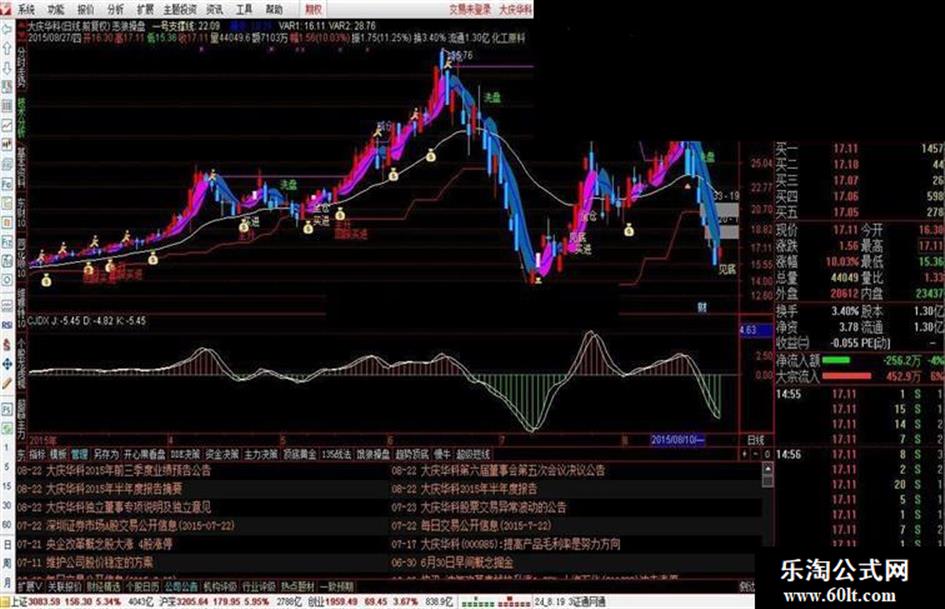Viewport: 945px width, 609px height.
Task: Open the 资讯 menu
Action: pos(215,9)
